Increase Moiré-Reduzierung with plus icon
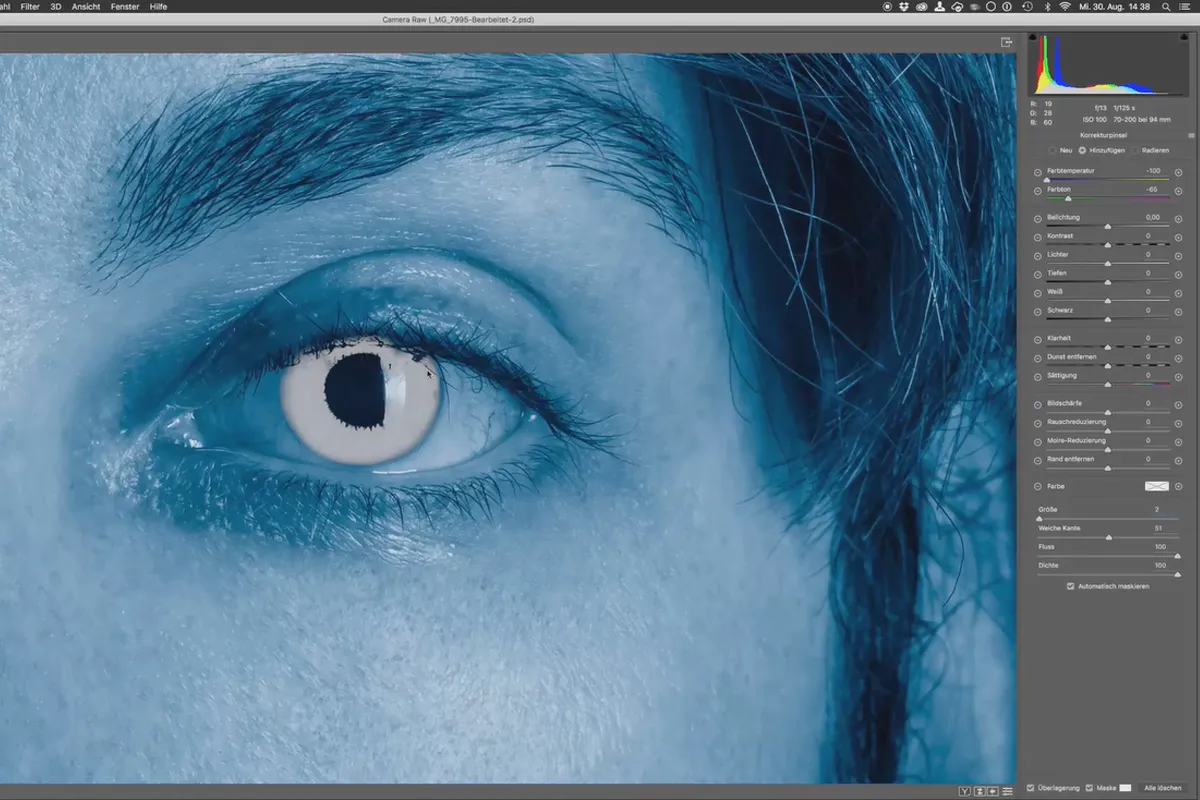The height and width of the screenshot is (800, 1200). point(1178,442)
